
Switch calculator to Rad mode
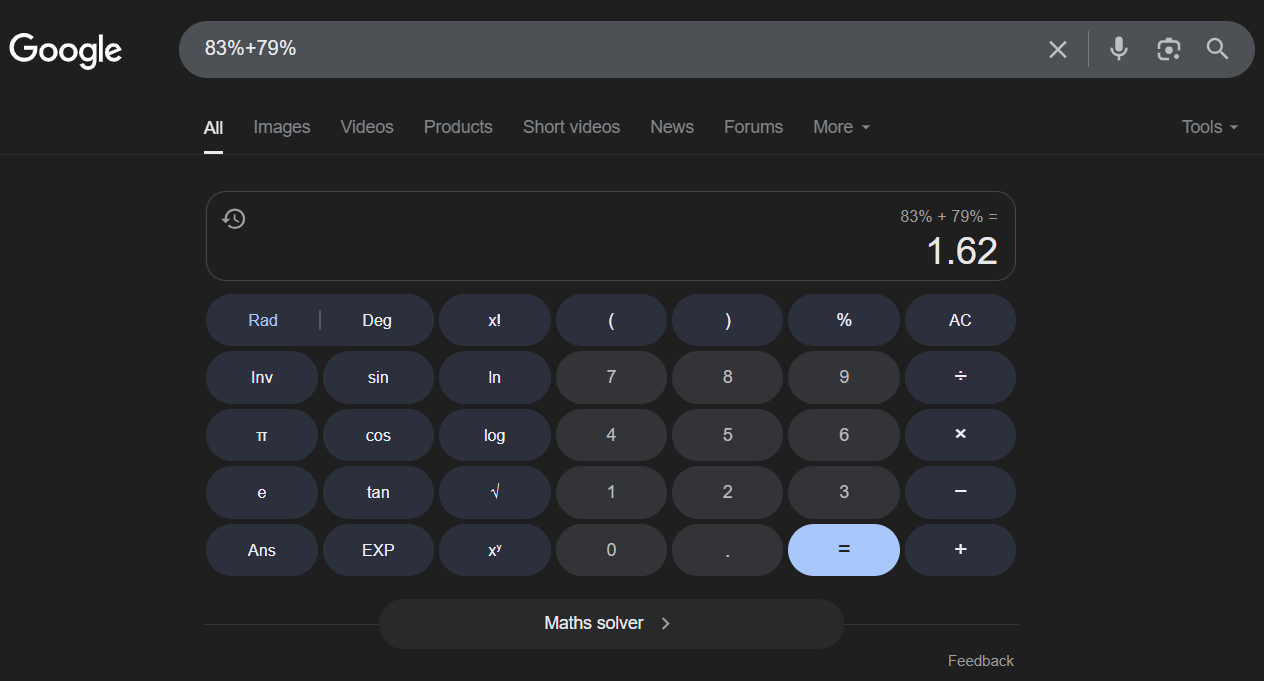263,320
